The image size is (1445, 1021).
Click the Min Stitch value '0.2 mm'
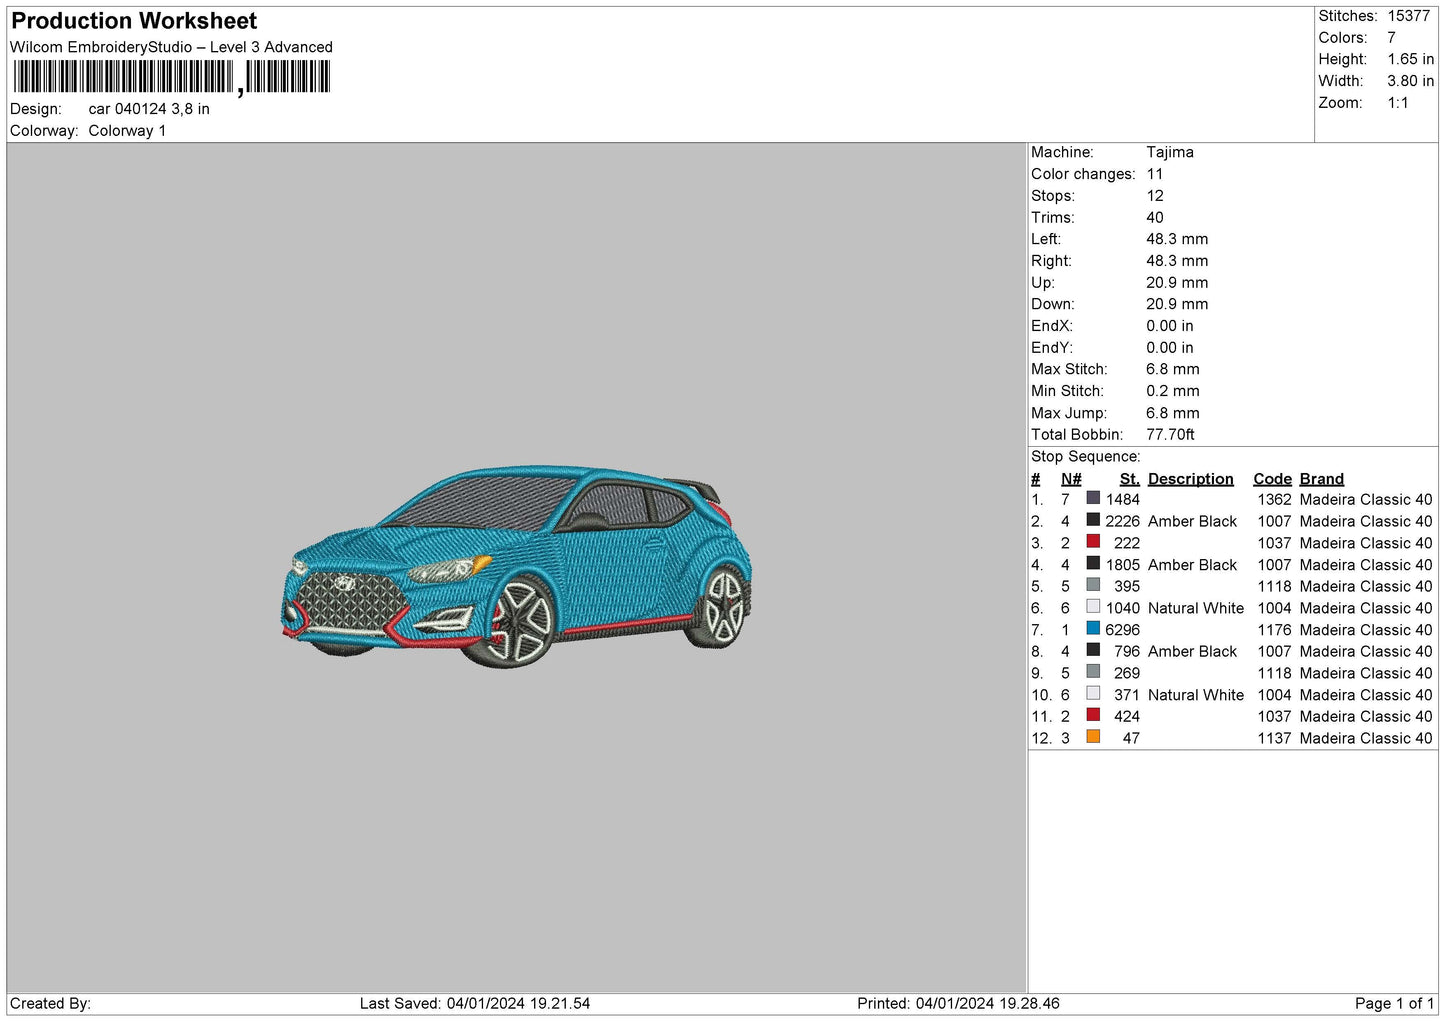point(1173,391)
